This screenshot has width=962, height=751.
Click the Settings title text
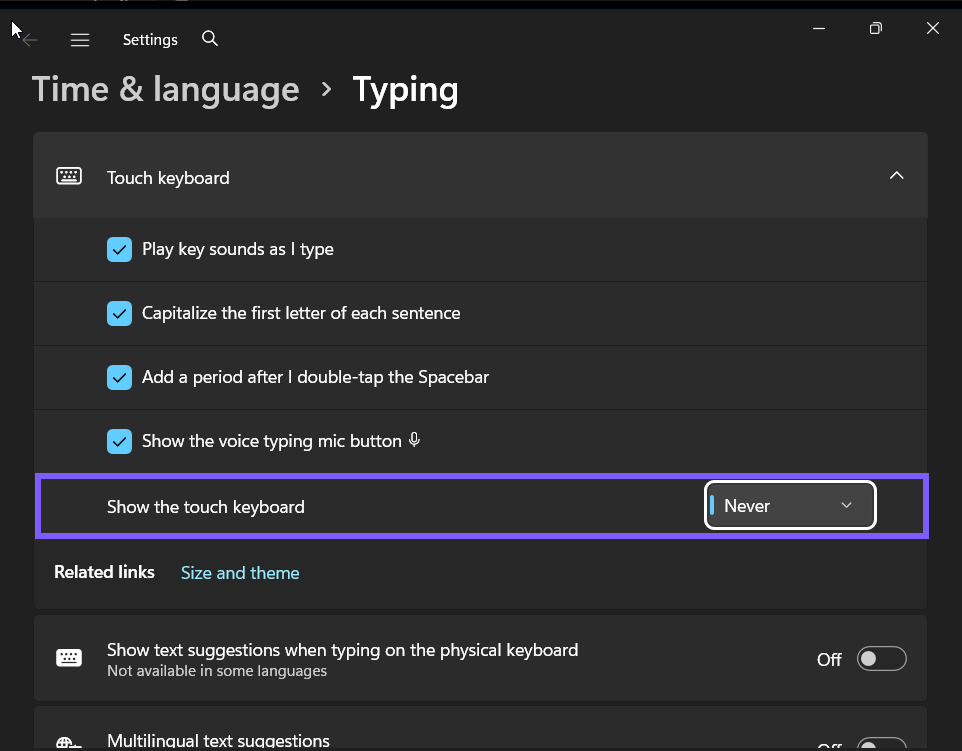[x=150, y=40]
